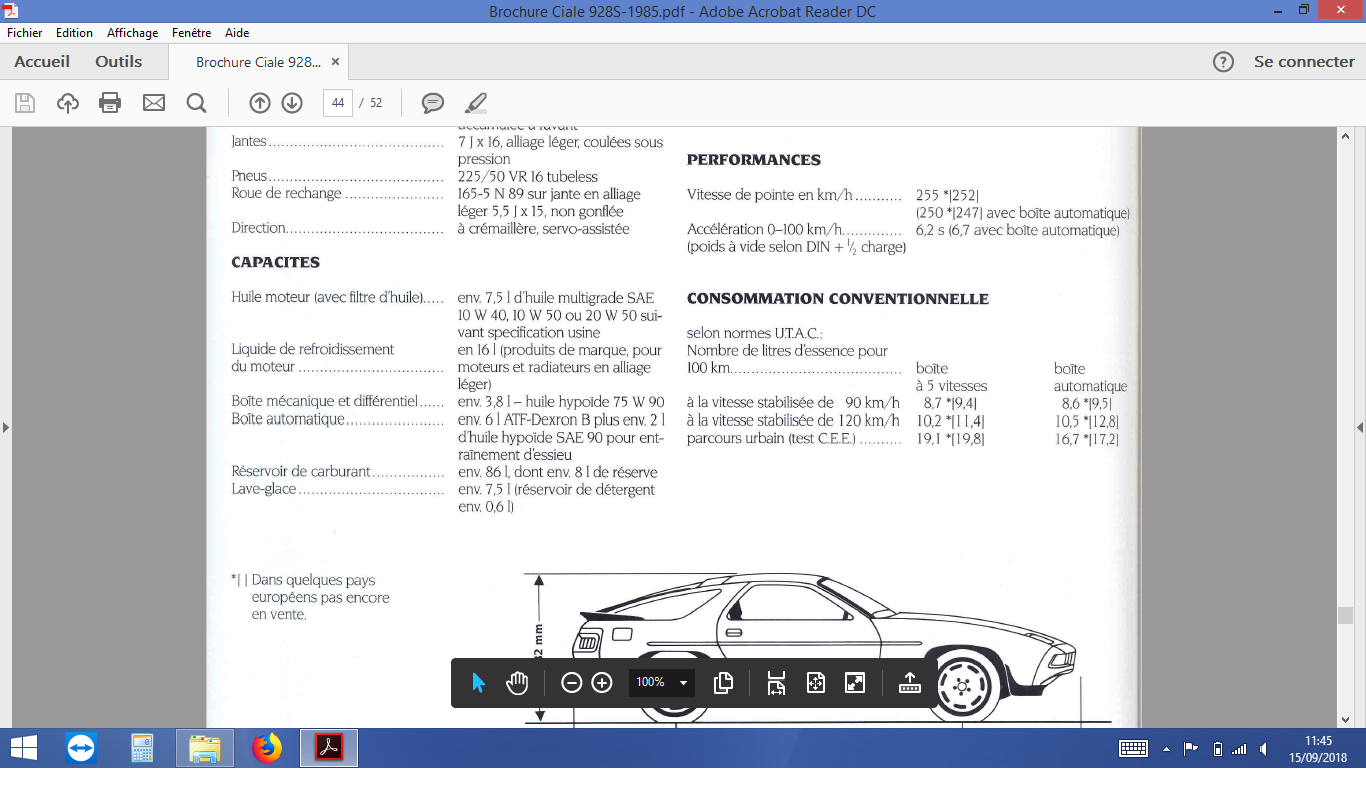
Task: Click the 'Réservoir de carburant' label
Action: tap(301, 472)
